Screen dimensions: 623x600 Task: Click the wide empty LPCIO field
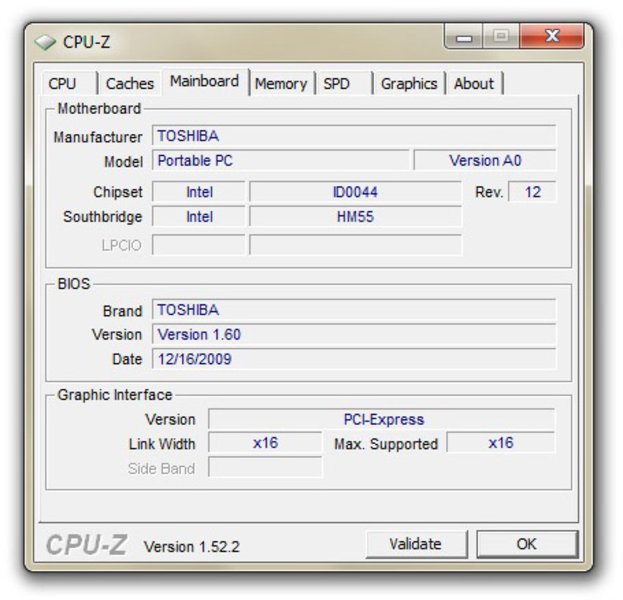tap(355, 245)
